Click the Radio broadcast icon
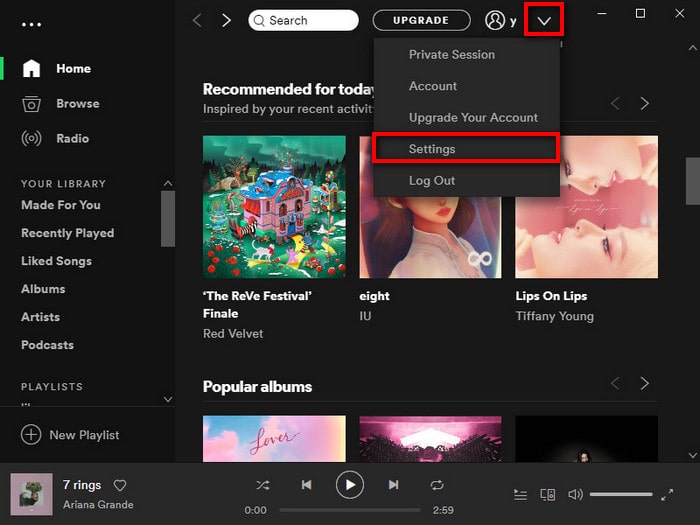 (31, 138)
